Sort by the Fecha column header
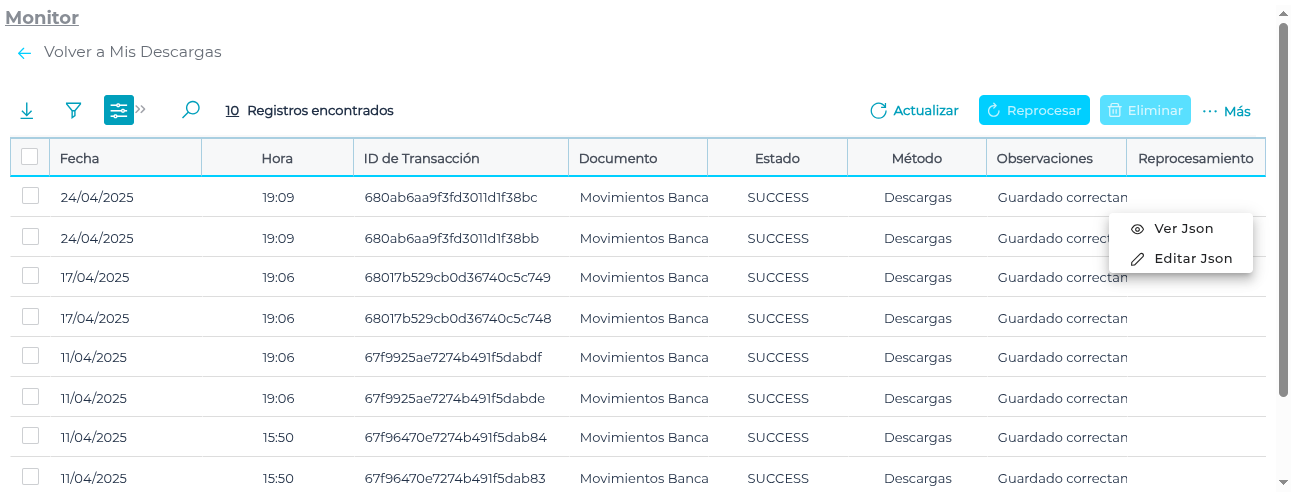Image resolution: width=1295 pixels, height=500 pixels. 80,158
